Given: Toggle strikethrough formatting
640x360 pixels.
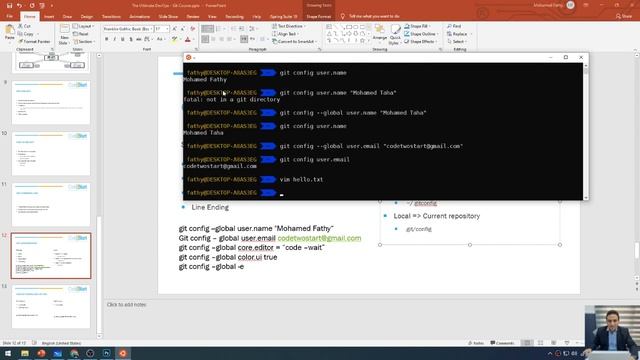Looking at the screenshot, I should [x=139, y=40].
